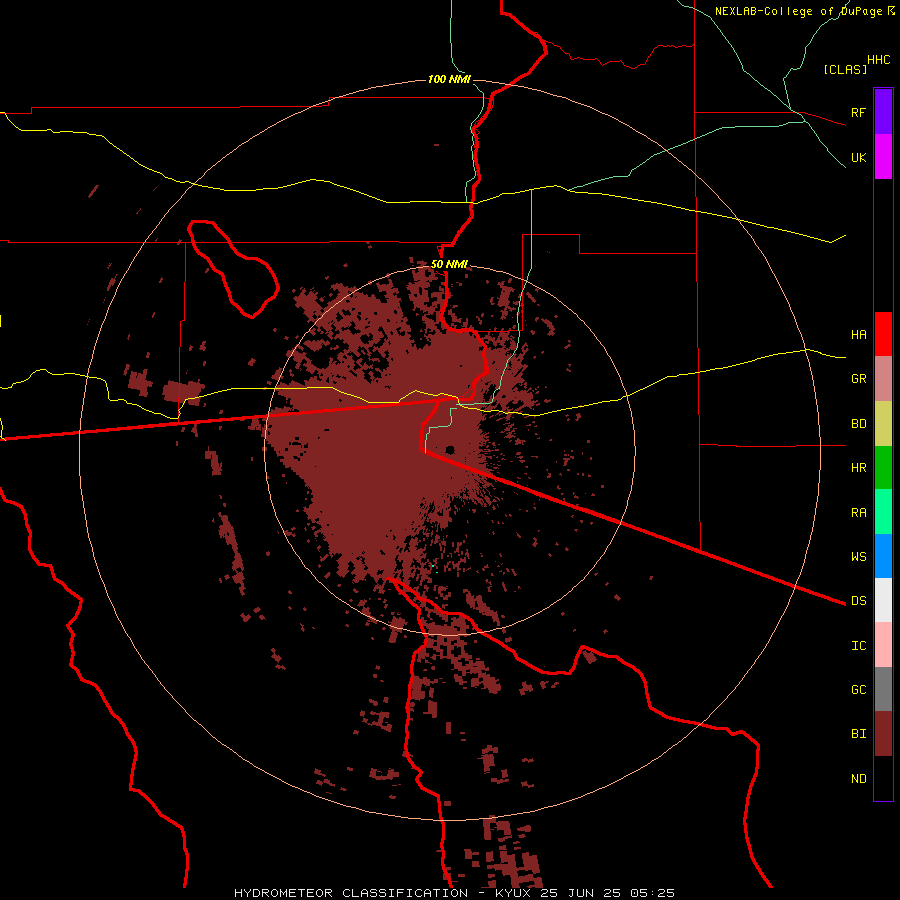Screen dimensions: 900x900
Task: Click the GR pink-brown legend swatch
Action: 883,379
